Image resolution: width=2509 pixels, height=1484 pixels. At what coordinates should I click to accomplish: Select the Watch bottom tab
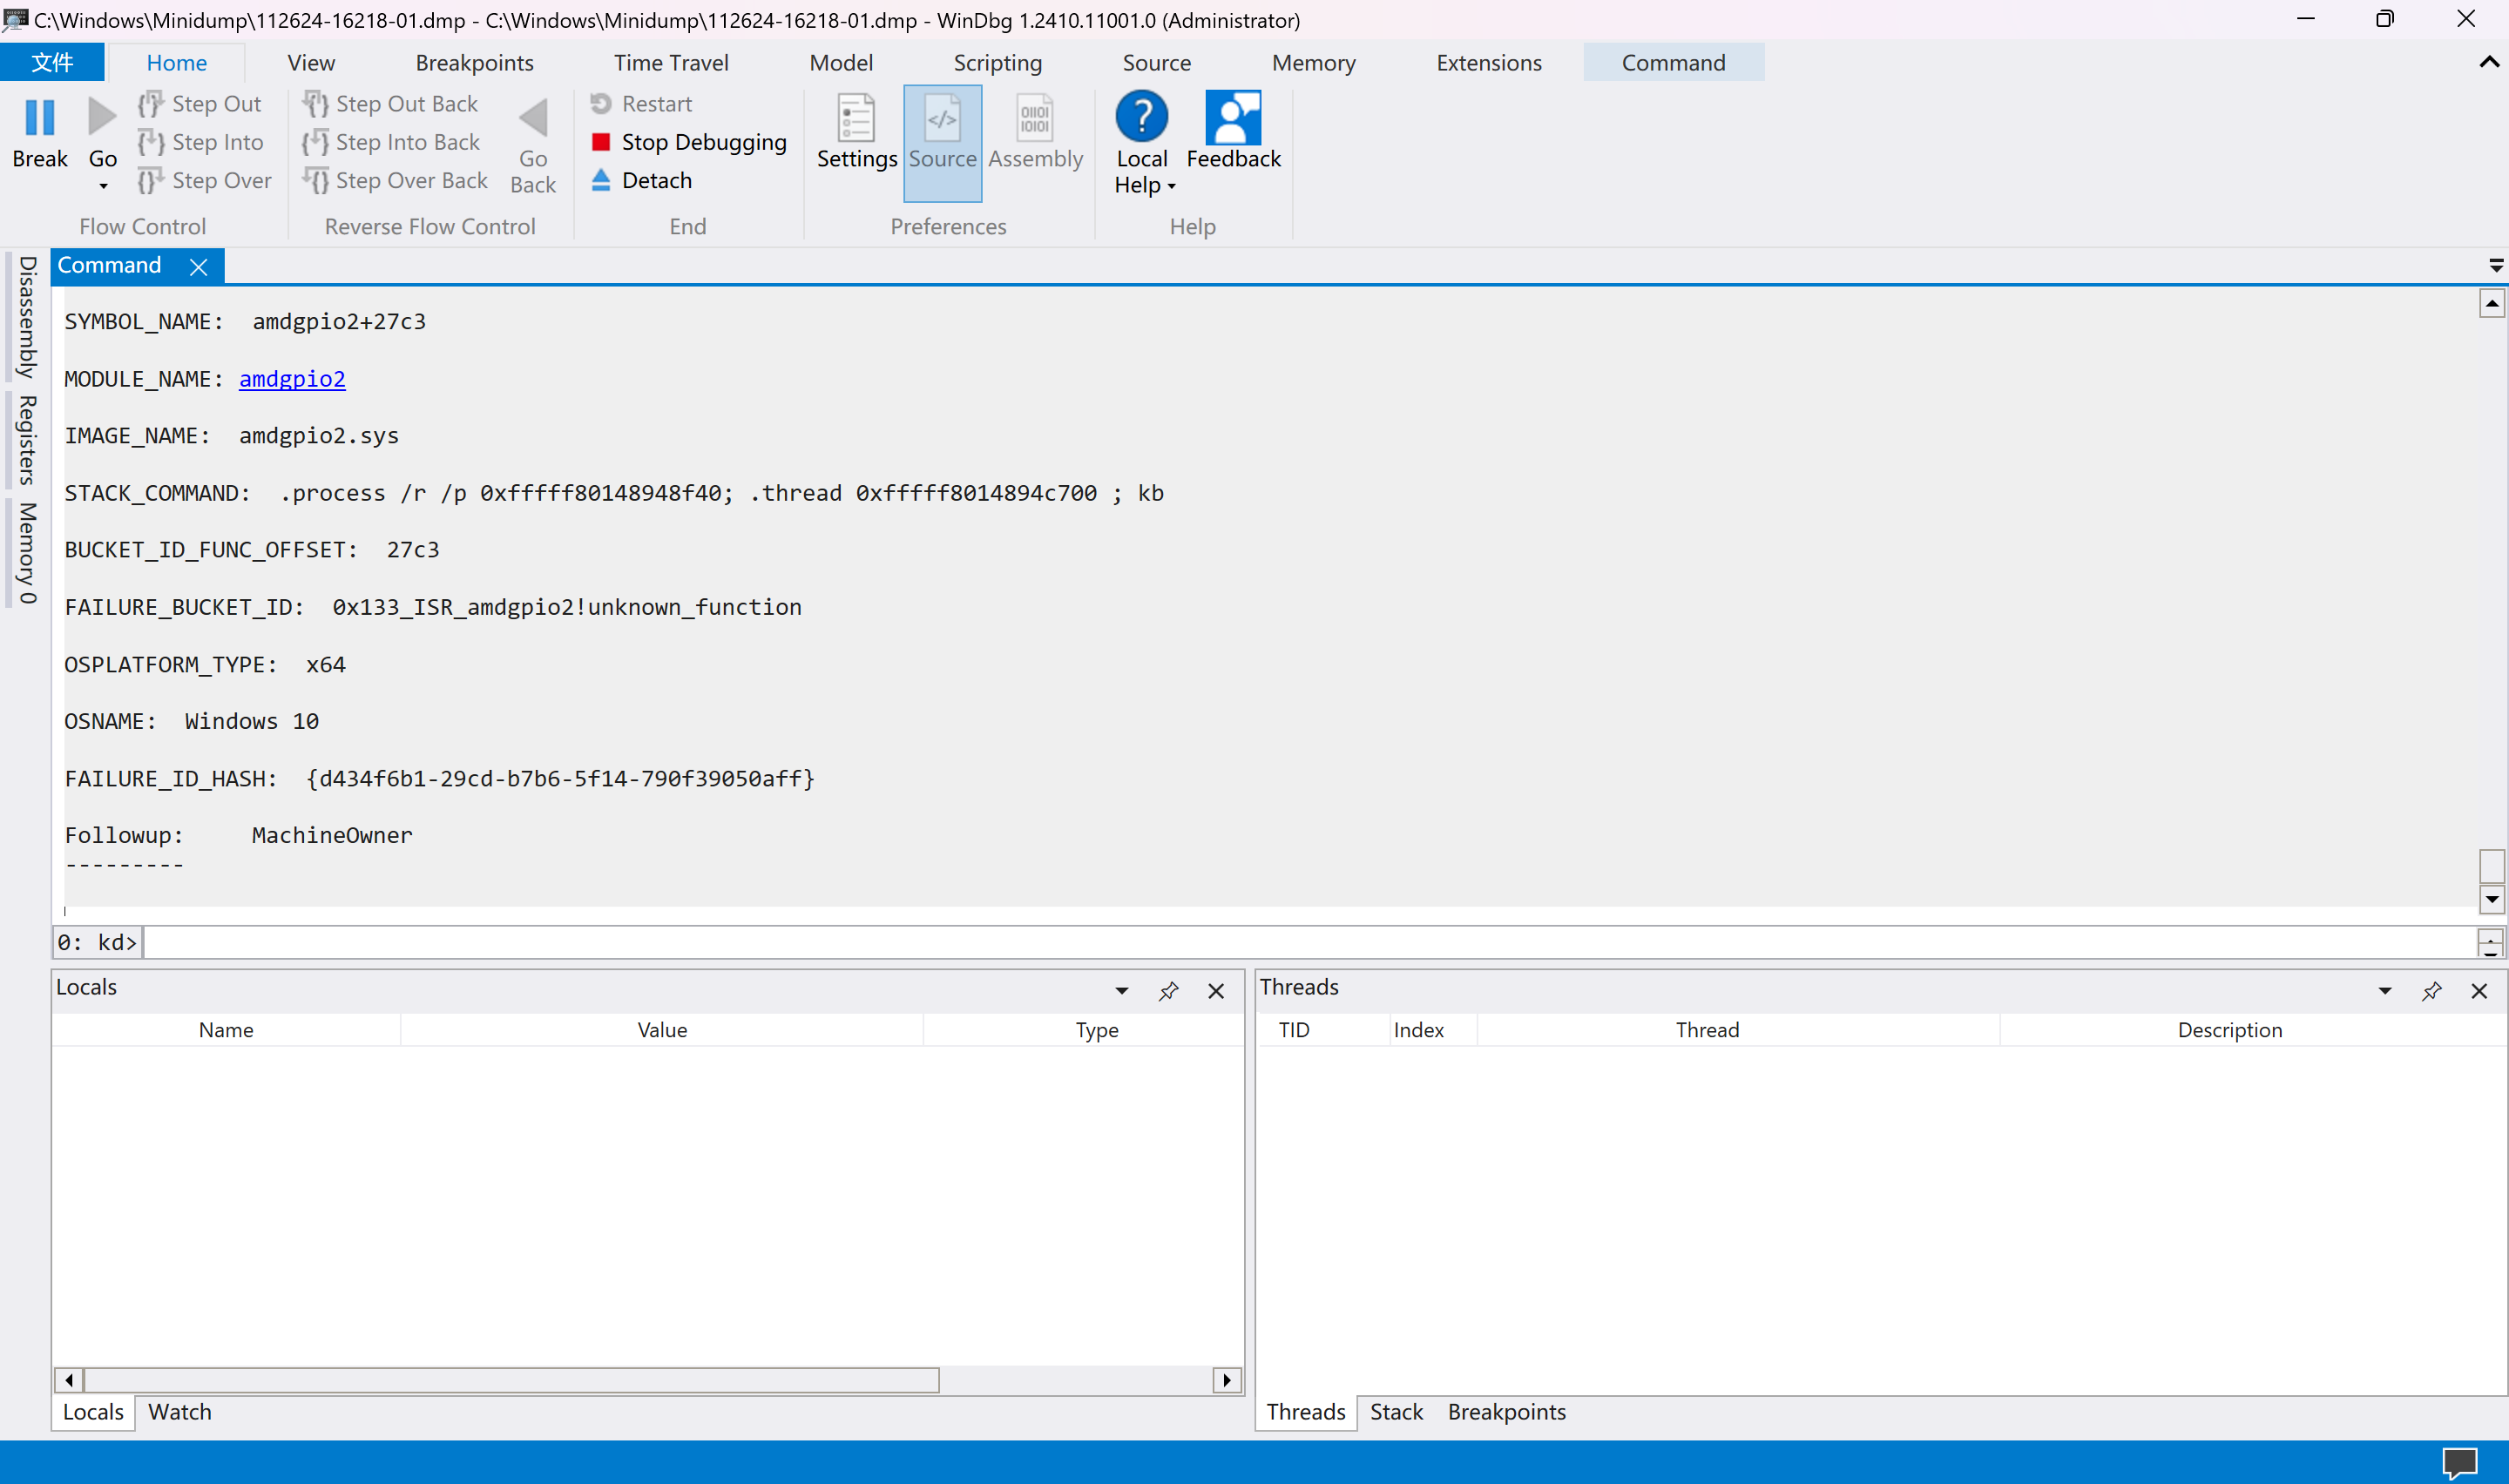180,1412
